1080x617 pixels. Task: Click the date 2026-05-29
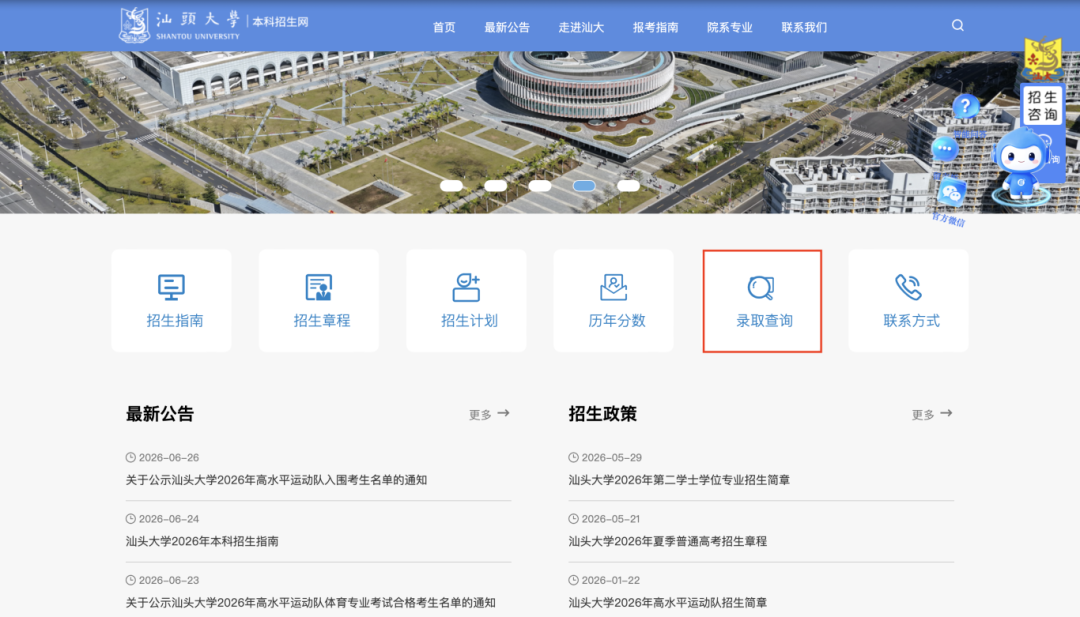pos(612,457)
